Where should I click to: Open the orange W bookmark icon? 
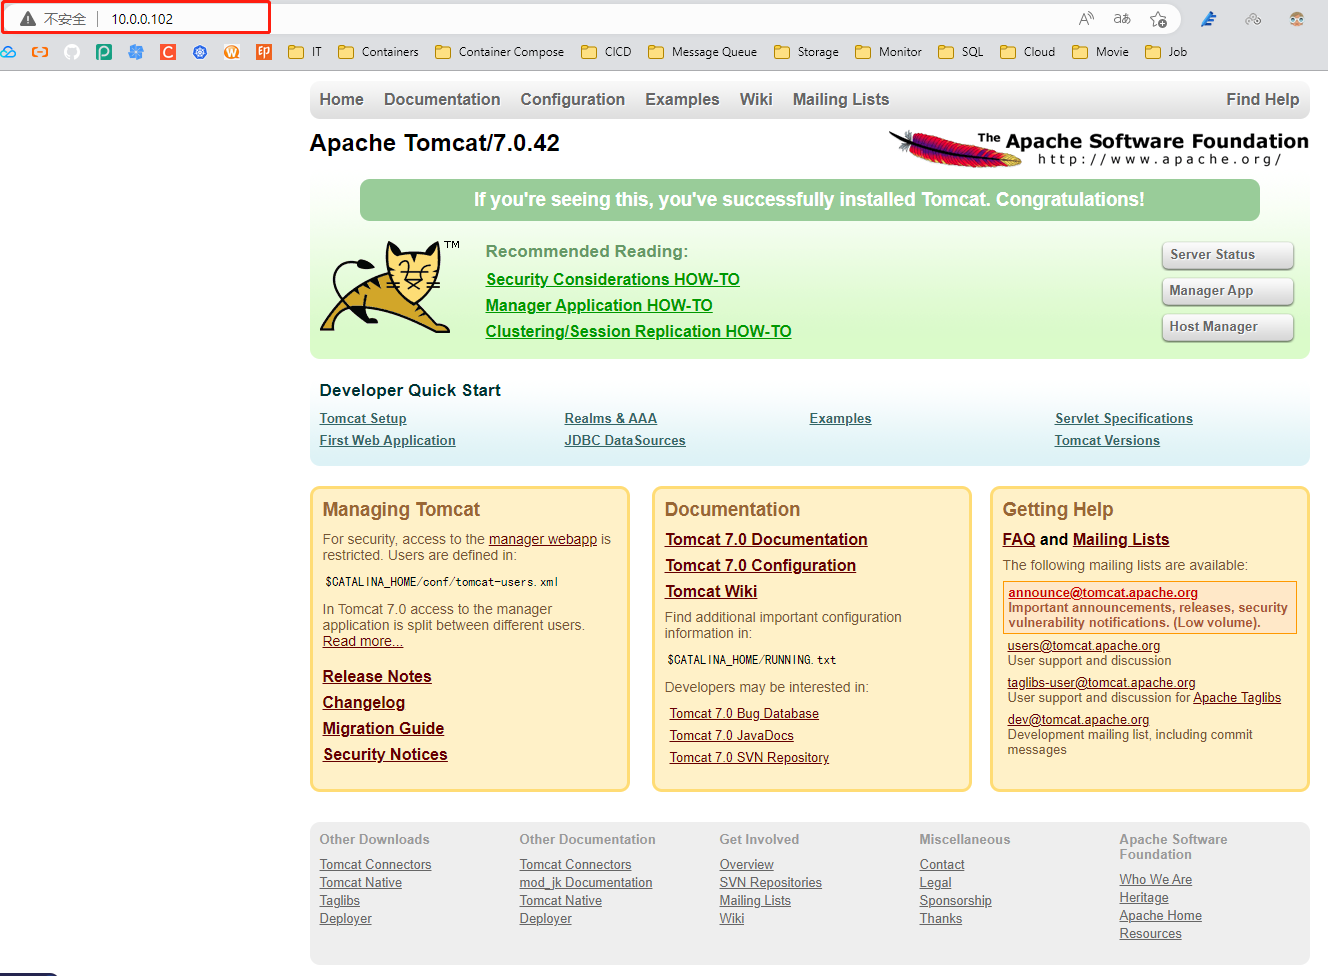pos(232,52)
